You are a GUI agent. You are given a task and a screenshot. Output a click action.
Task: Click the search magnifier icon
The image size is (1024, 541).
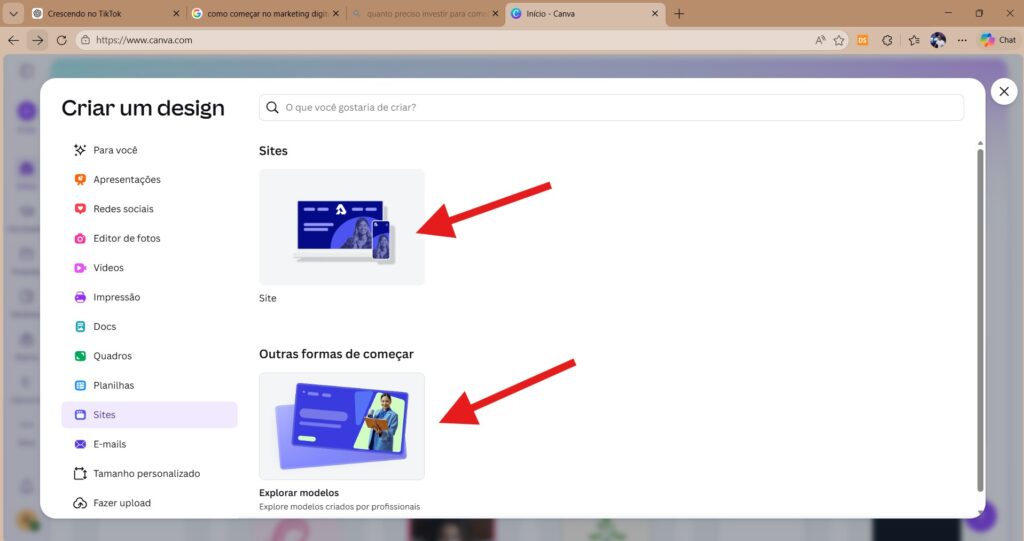click(x=272, y=107)
